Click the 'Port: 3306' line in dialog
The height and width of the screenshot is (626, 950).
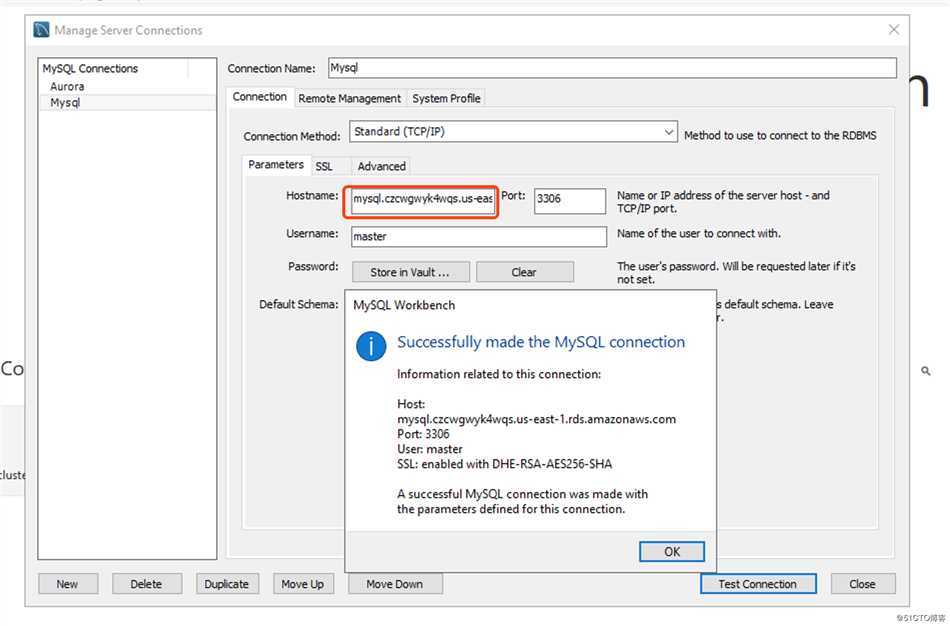(x=423, y=434)
